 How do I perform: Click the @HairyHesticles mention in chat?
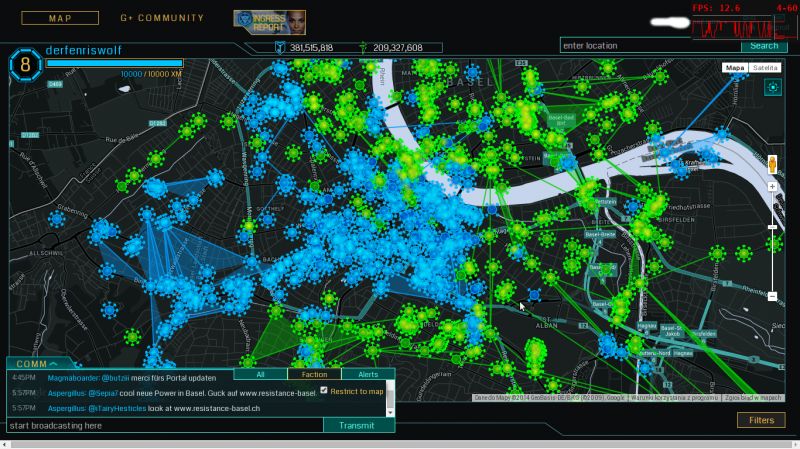pos(117,409)
